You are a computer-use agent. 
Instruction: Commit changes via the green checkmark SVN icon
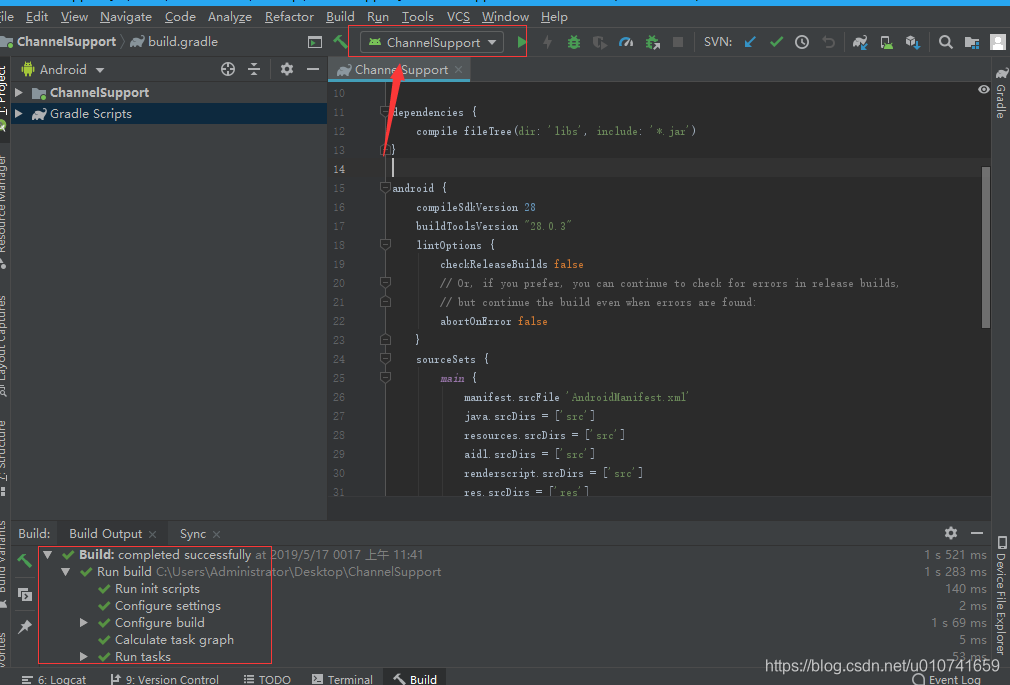click(x=776, y=42)
